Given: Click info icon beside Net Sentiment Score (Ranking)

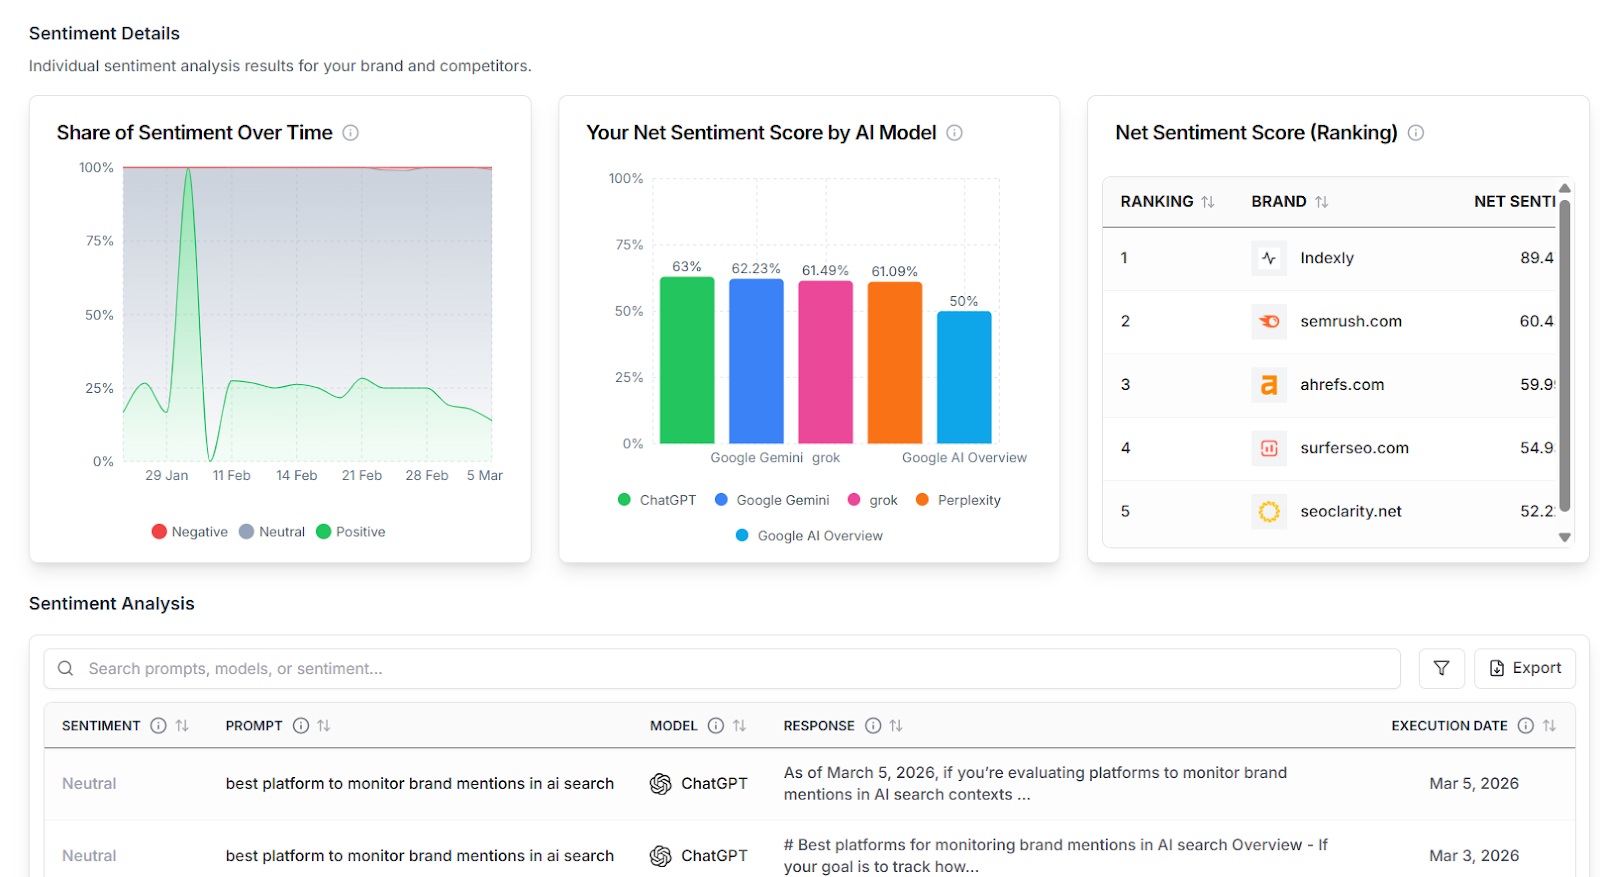Looking at the screenshot, I should [x=1415, y=133].
